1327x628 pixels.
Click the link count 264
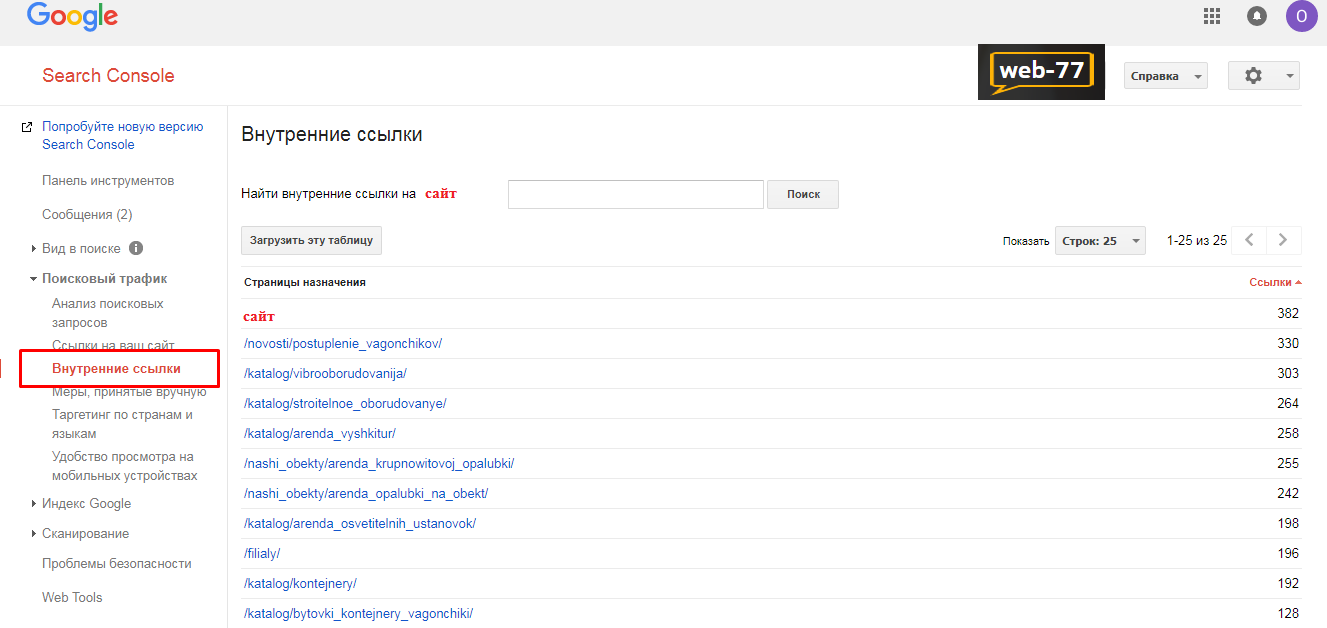point(1288,403)
